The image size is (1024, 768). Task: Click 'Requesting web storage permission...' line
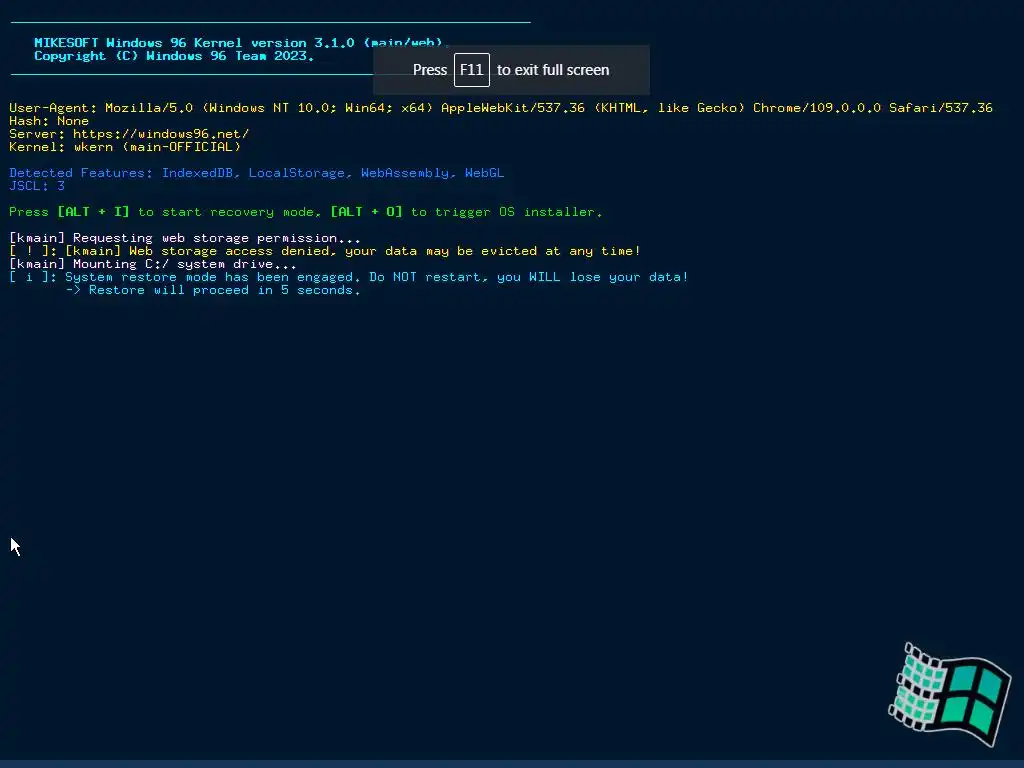click(185, 238)
